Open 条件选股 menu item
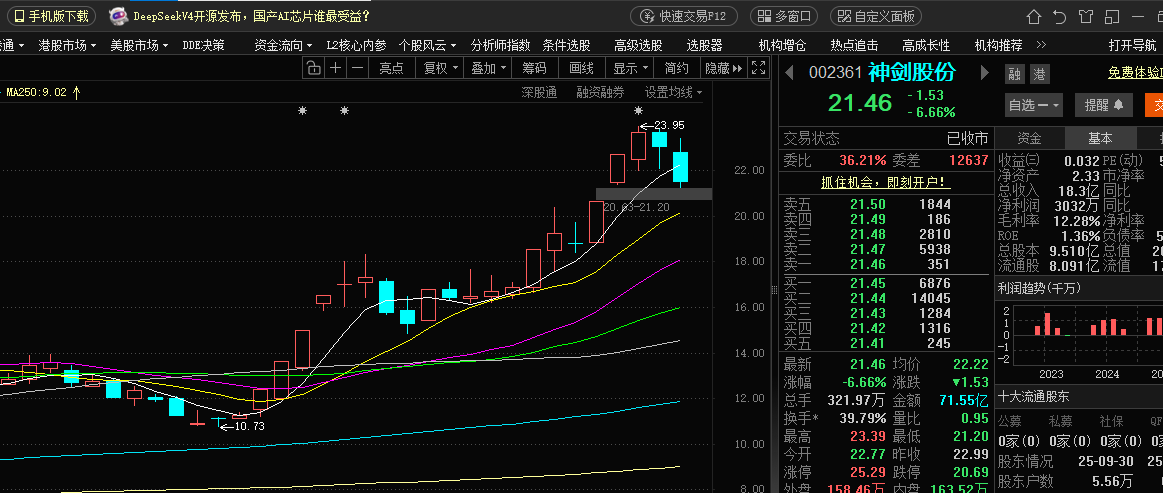The image size is (1163, 493). [567, 45]
